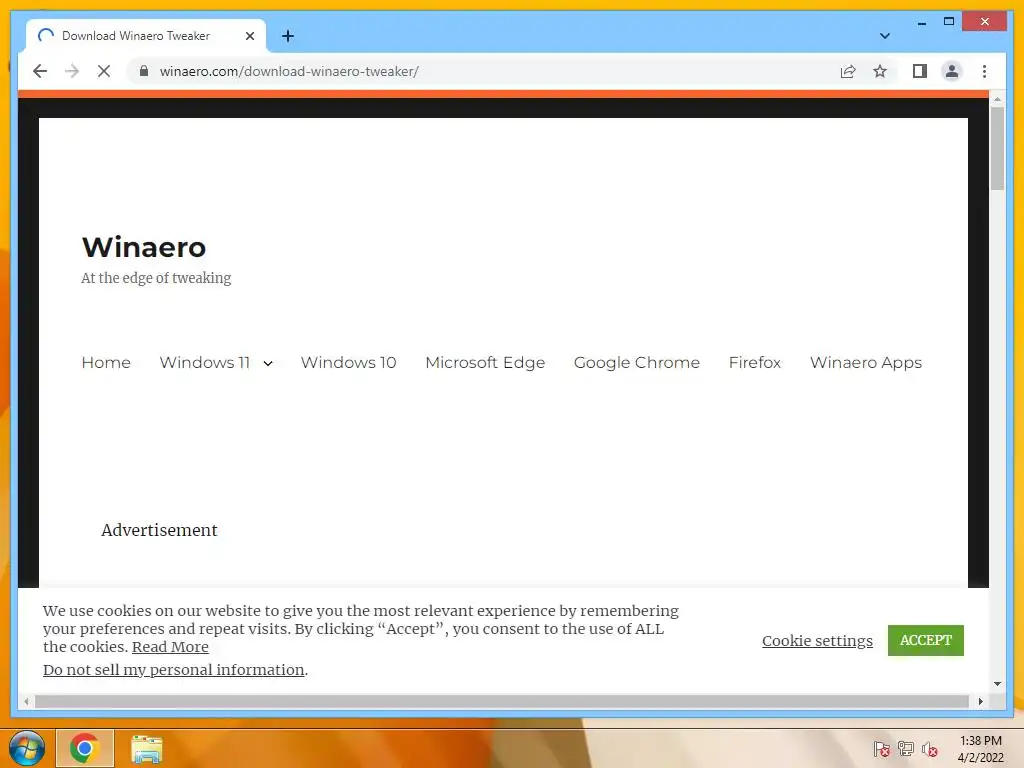Click the forward navigation arrow
1024x768 pixels.
coord(72,71)
